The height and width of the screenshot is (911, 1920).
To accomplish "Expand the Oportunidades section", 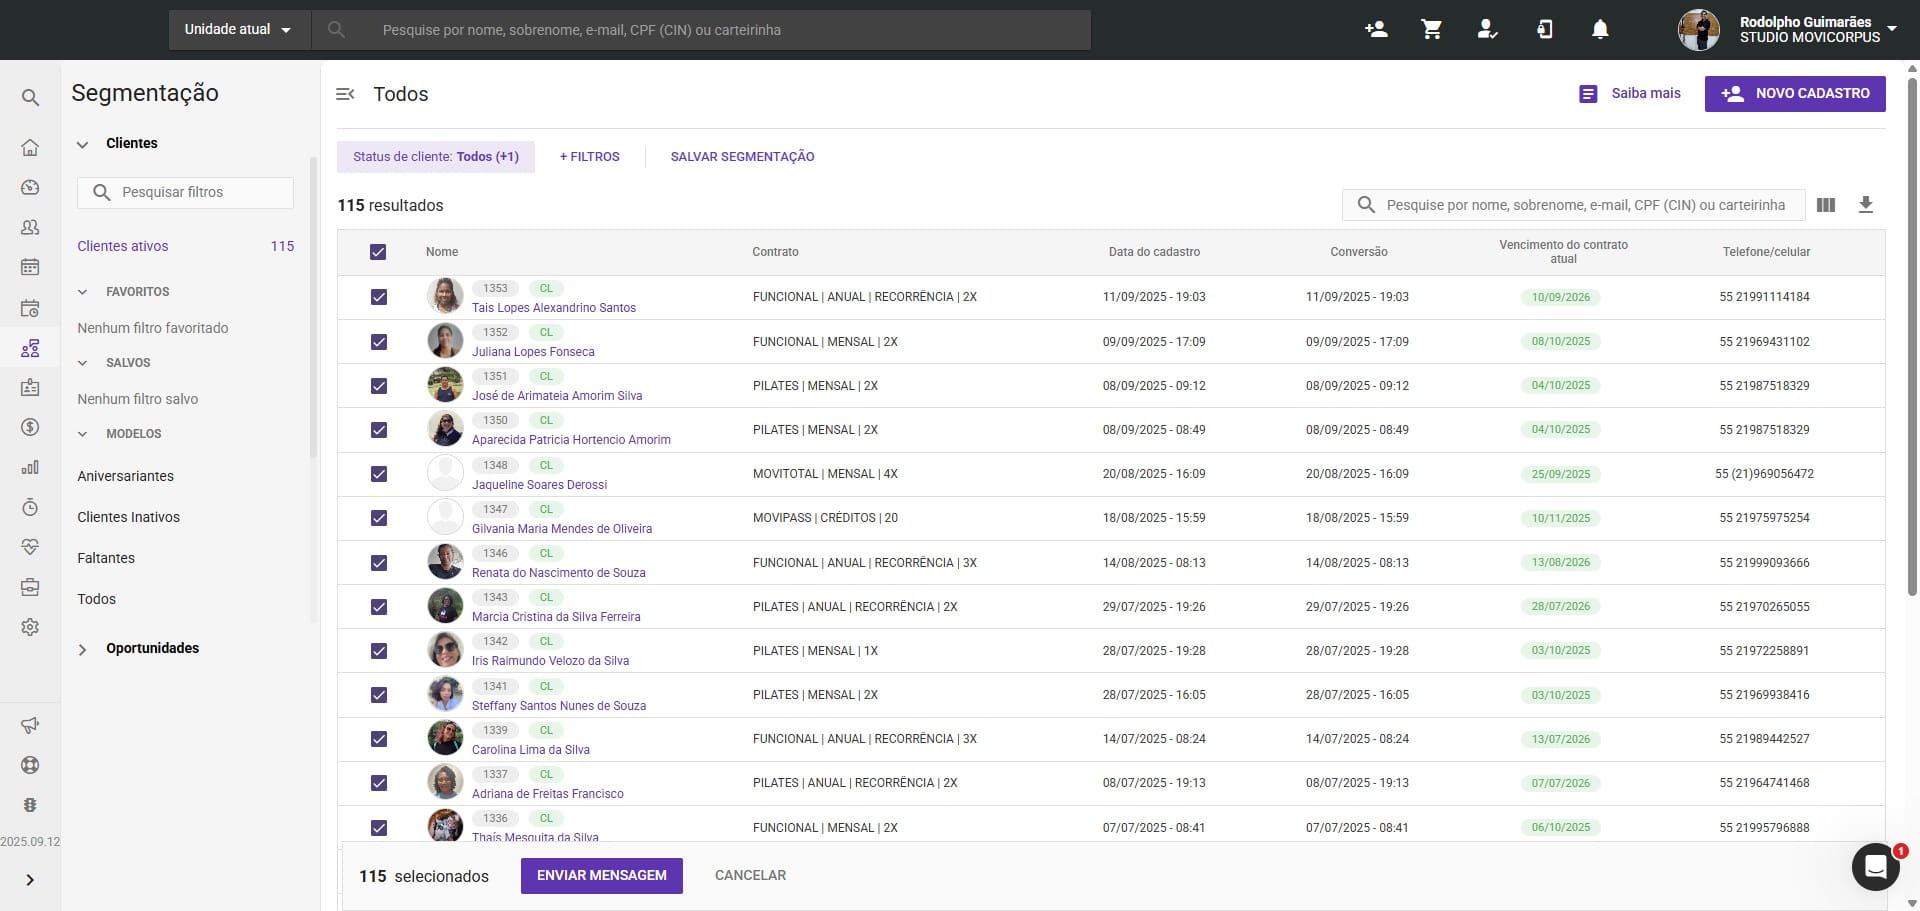I will coord(83,649).
